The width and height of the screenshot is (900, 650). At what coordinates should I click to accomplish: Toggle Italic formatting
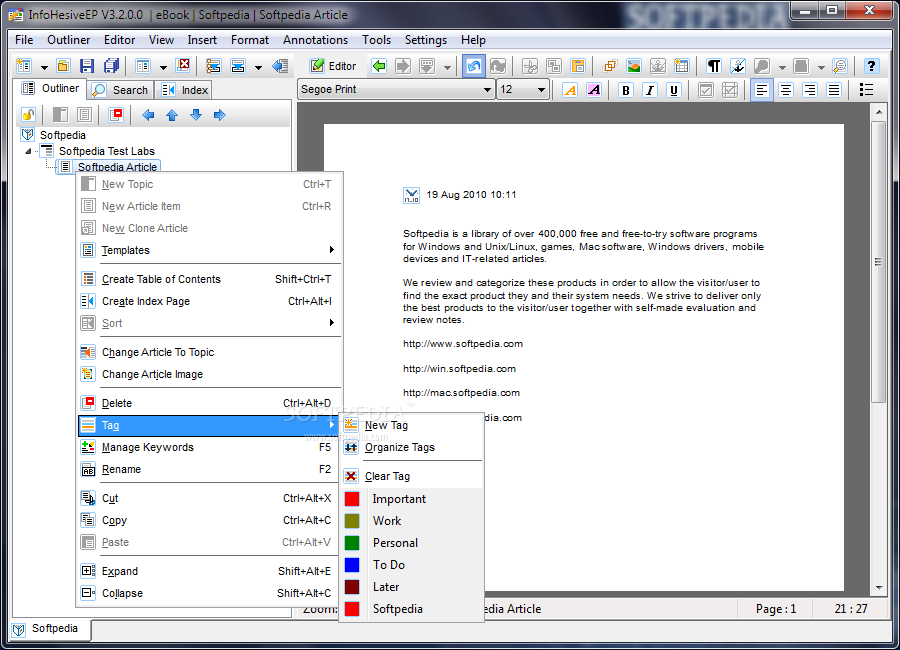tap(650, 90)
